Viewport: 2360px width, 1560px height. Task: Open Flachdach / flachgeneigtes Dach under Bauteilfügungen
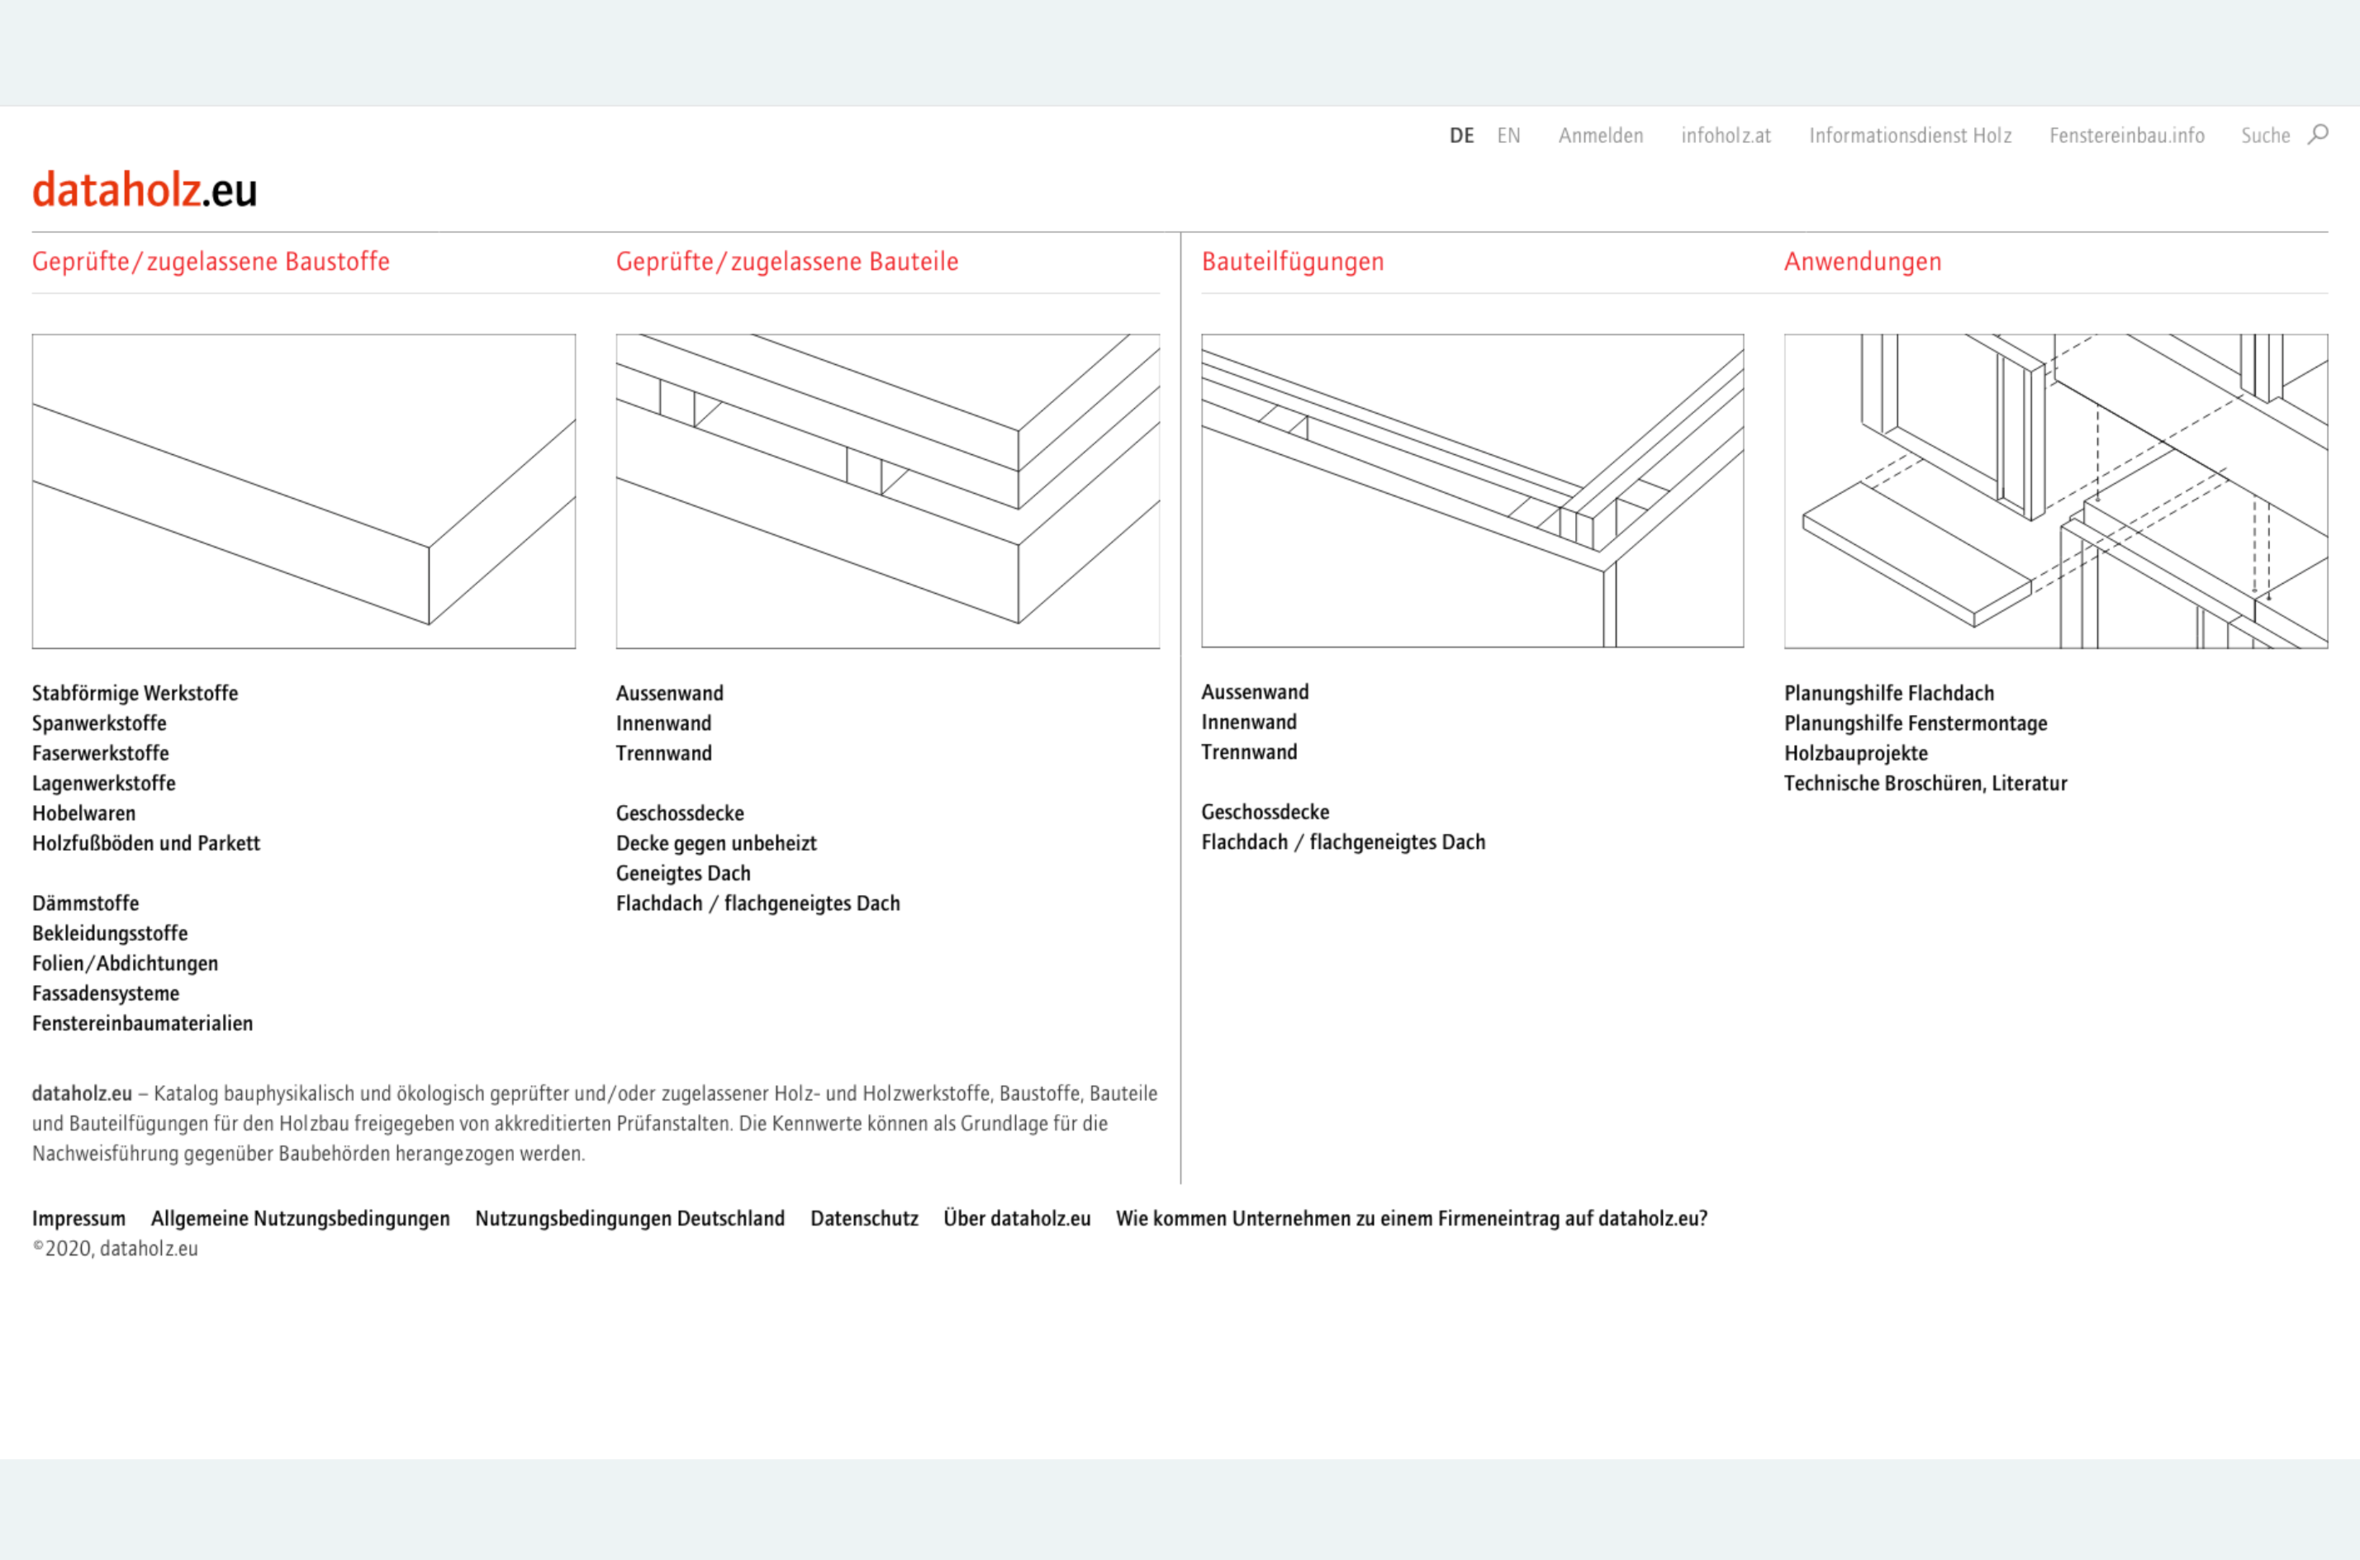[x=1343, y=842]
